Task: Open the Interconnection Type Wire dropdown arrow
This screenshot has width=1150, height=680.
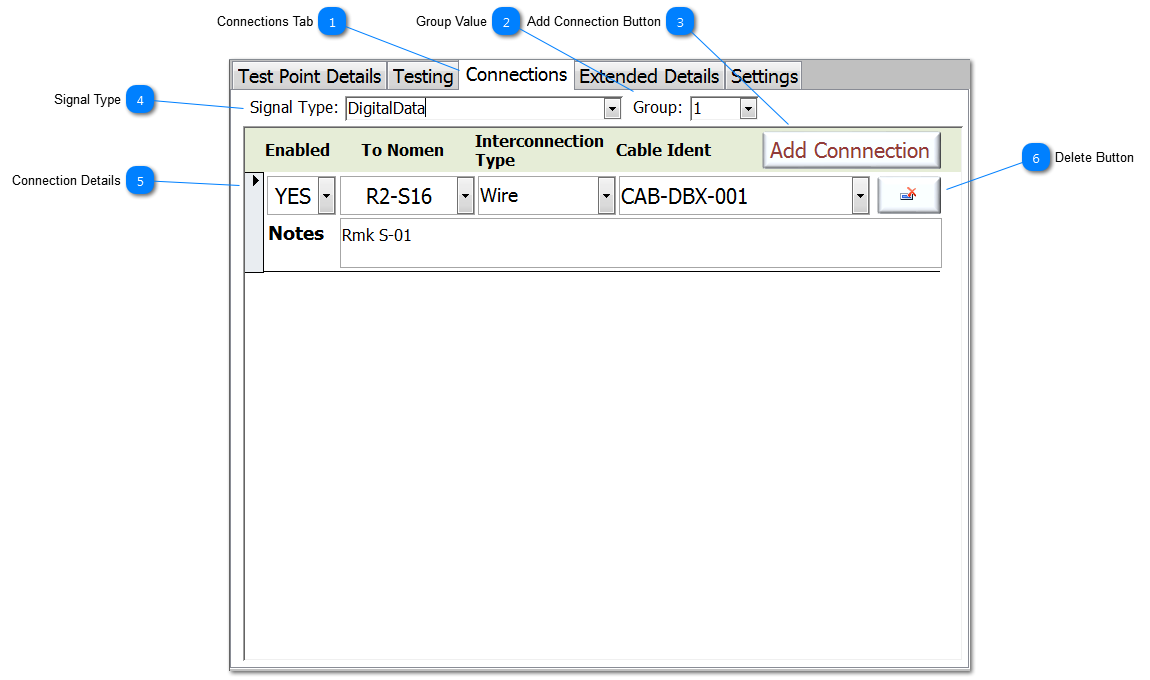Action: (x=606, y=196)
